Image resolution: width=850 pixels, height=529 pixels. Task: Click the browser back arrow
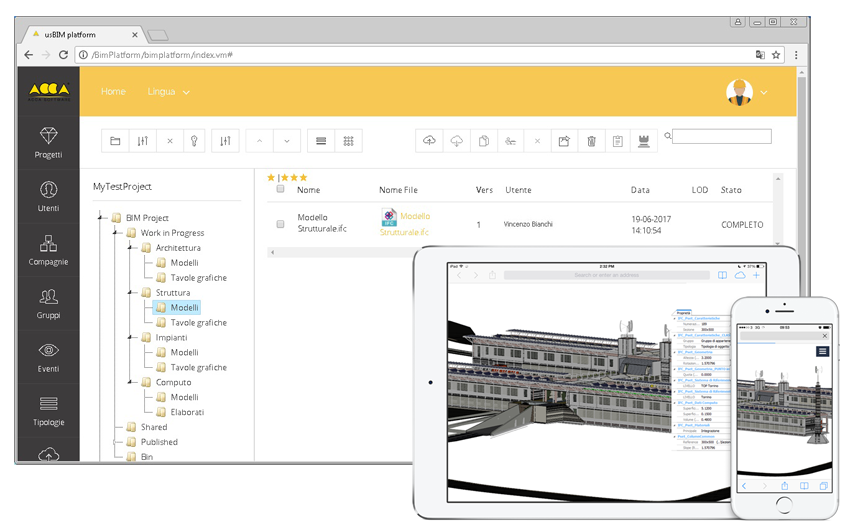[x=29, y=55]
